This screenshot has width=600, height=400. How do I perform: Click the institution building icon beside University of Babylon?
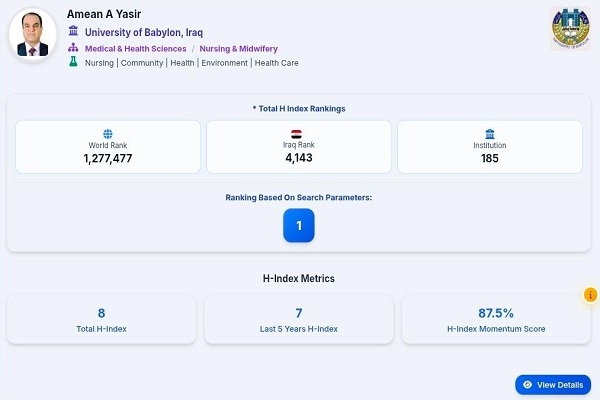(x=73, y=31)
